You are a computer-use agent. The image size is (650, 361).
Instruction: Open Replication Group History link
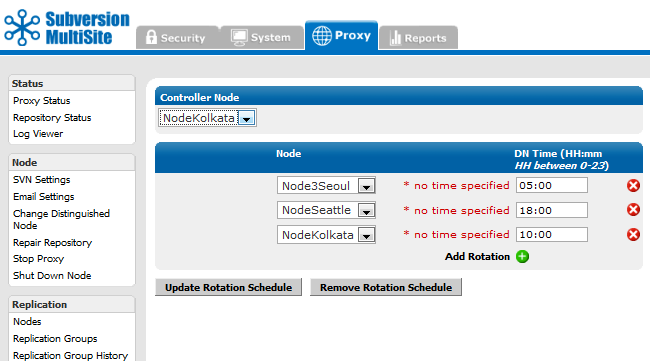[x=70, y=356]
